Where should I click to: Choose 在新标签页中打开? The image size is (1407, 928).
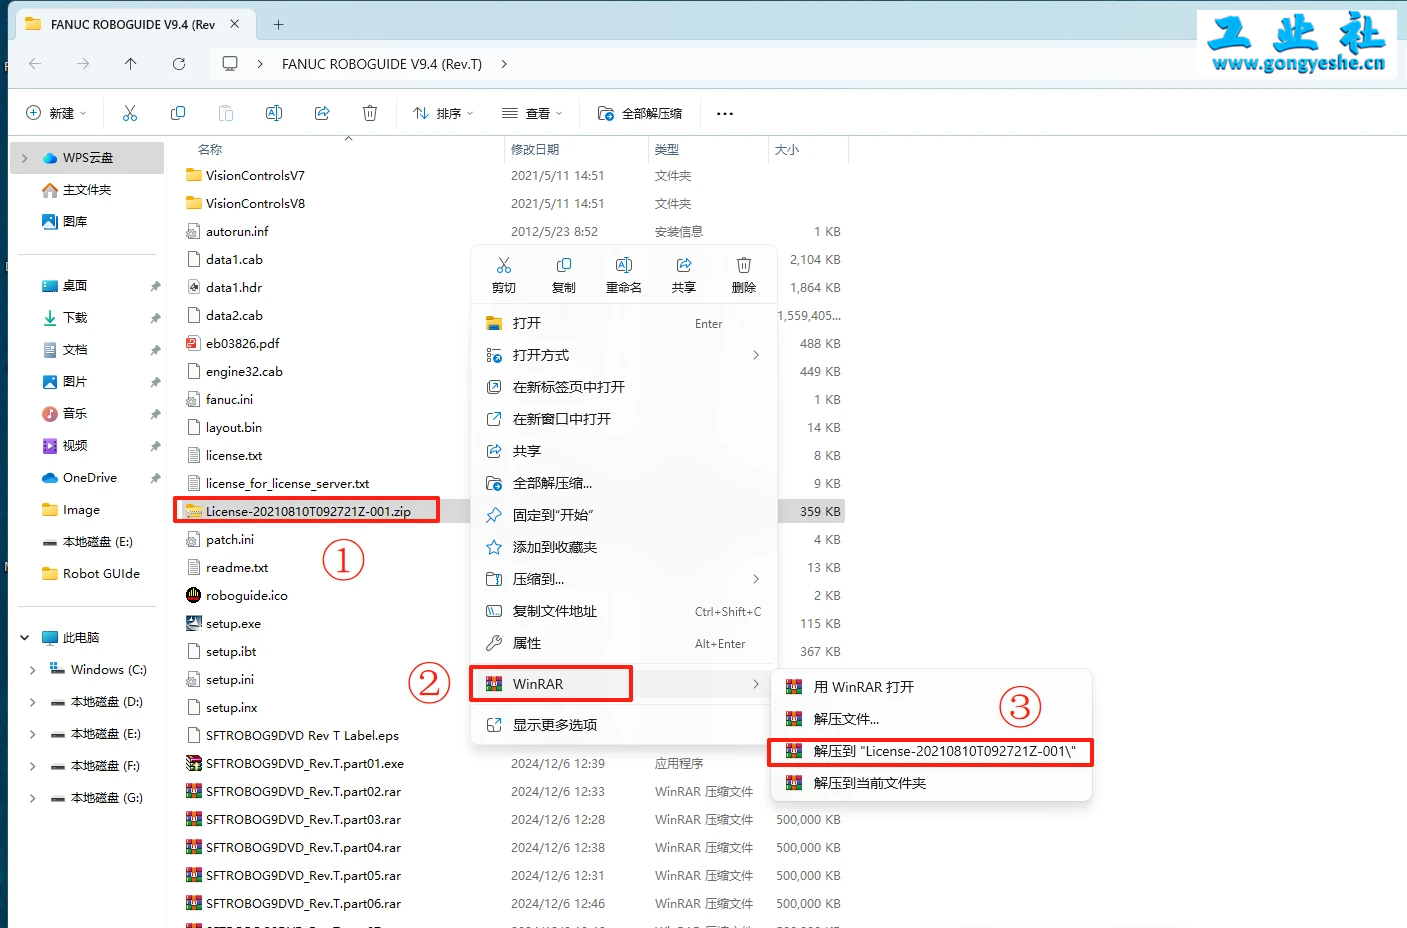[624, 387]
